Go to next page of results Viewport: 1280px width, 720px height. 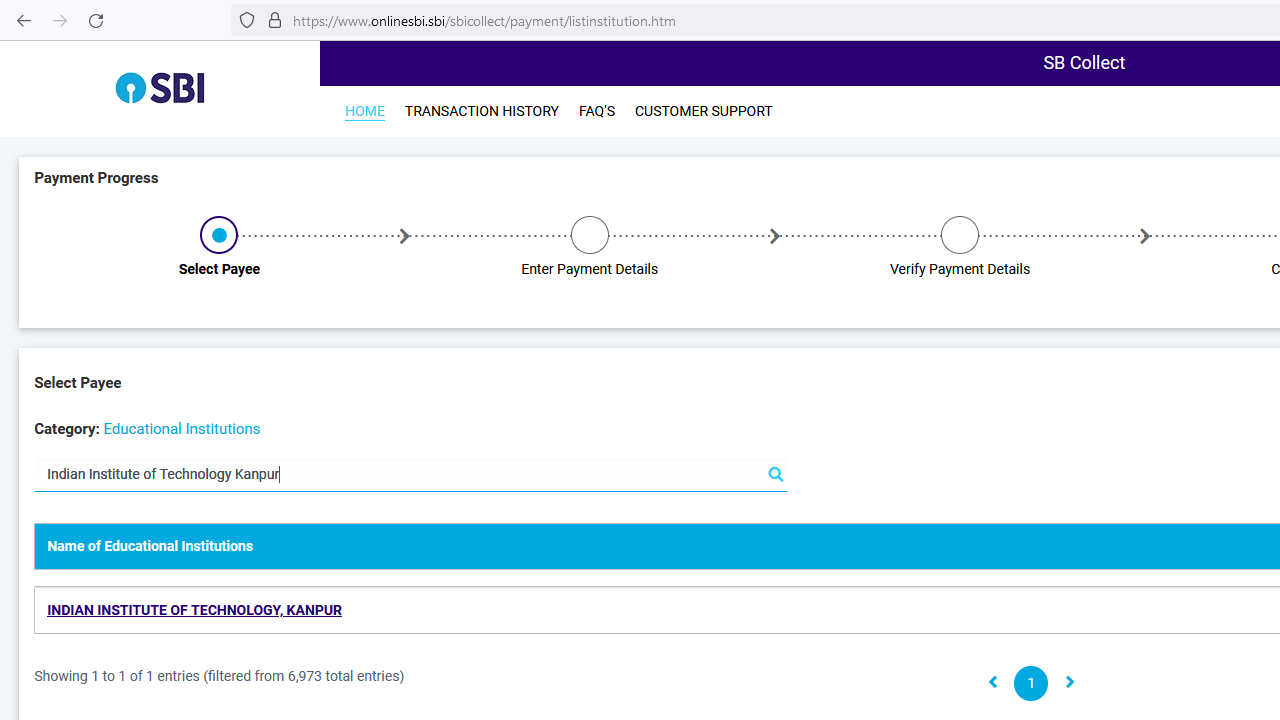[1069, 683]
